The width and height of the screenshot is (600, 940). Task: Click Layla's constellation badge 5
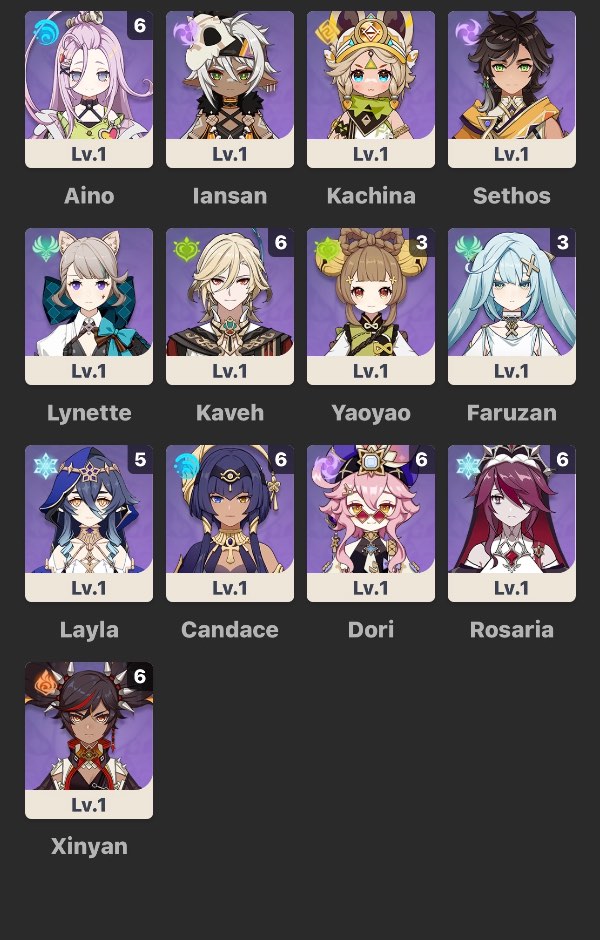tap(140, 459)
